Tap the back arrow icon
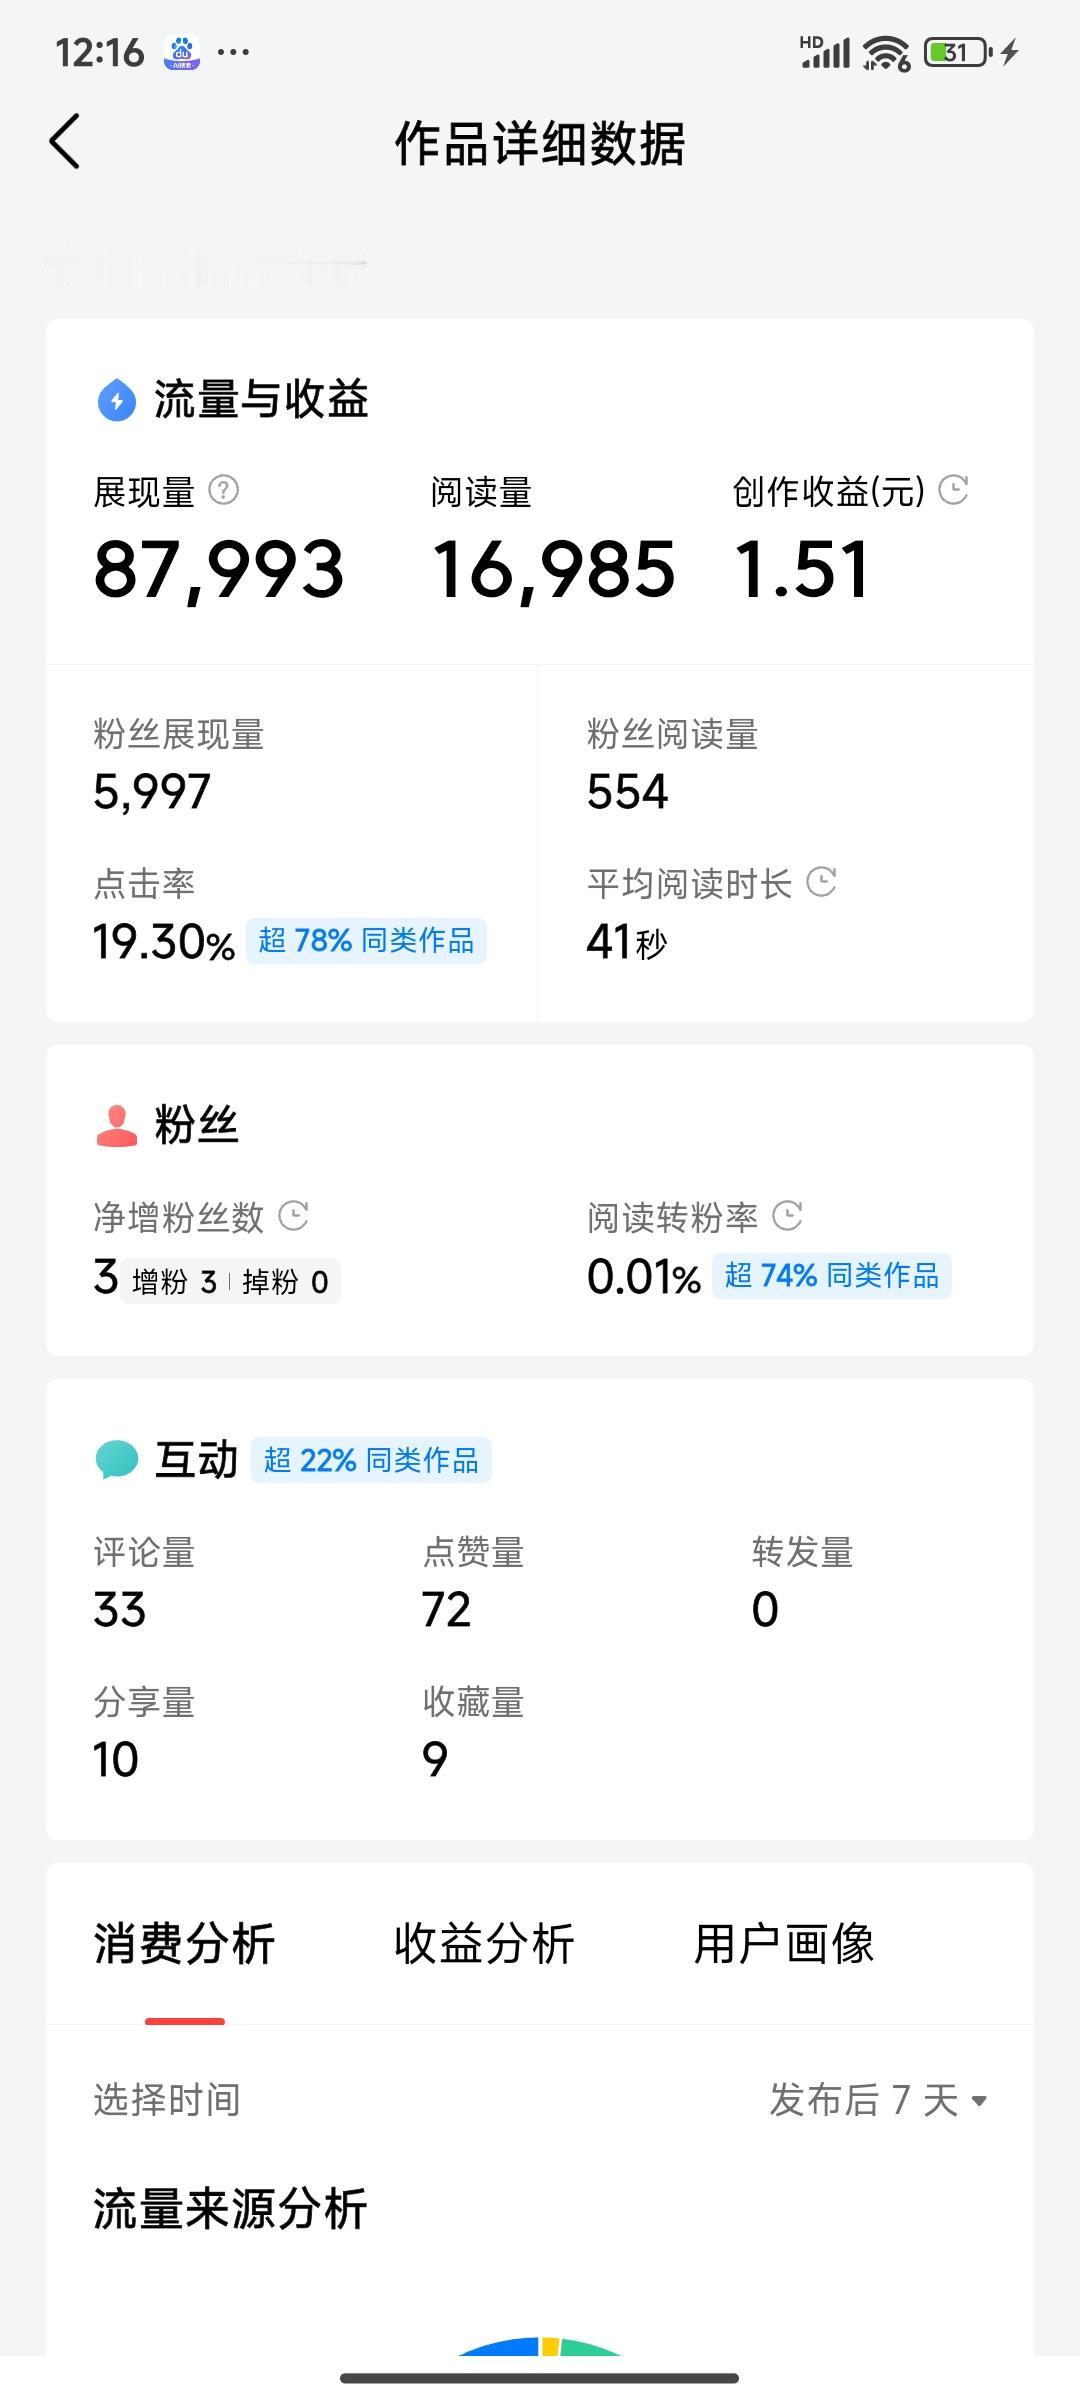The width and height of the screenshot is (1080, 2400). 65,141
